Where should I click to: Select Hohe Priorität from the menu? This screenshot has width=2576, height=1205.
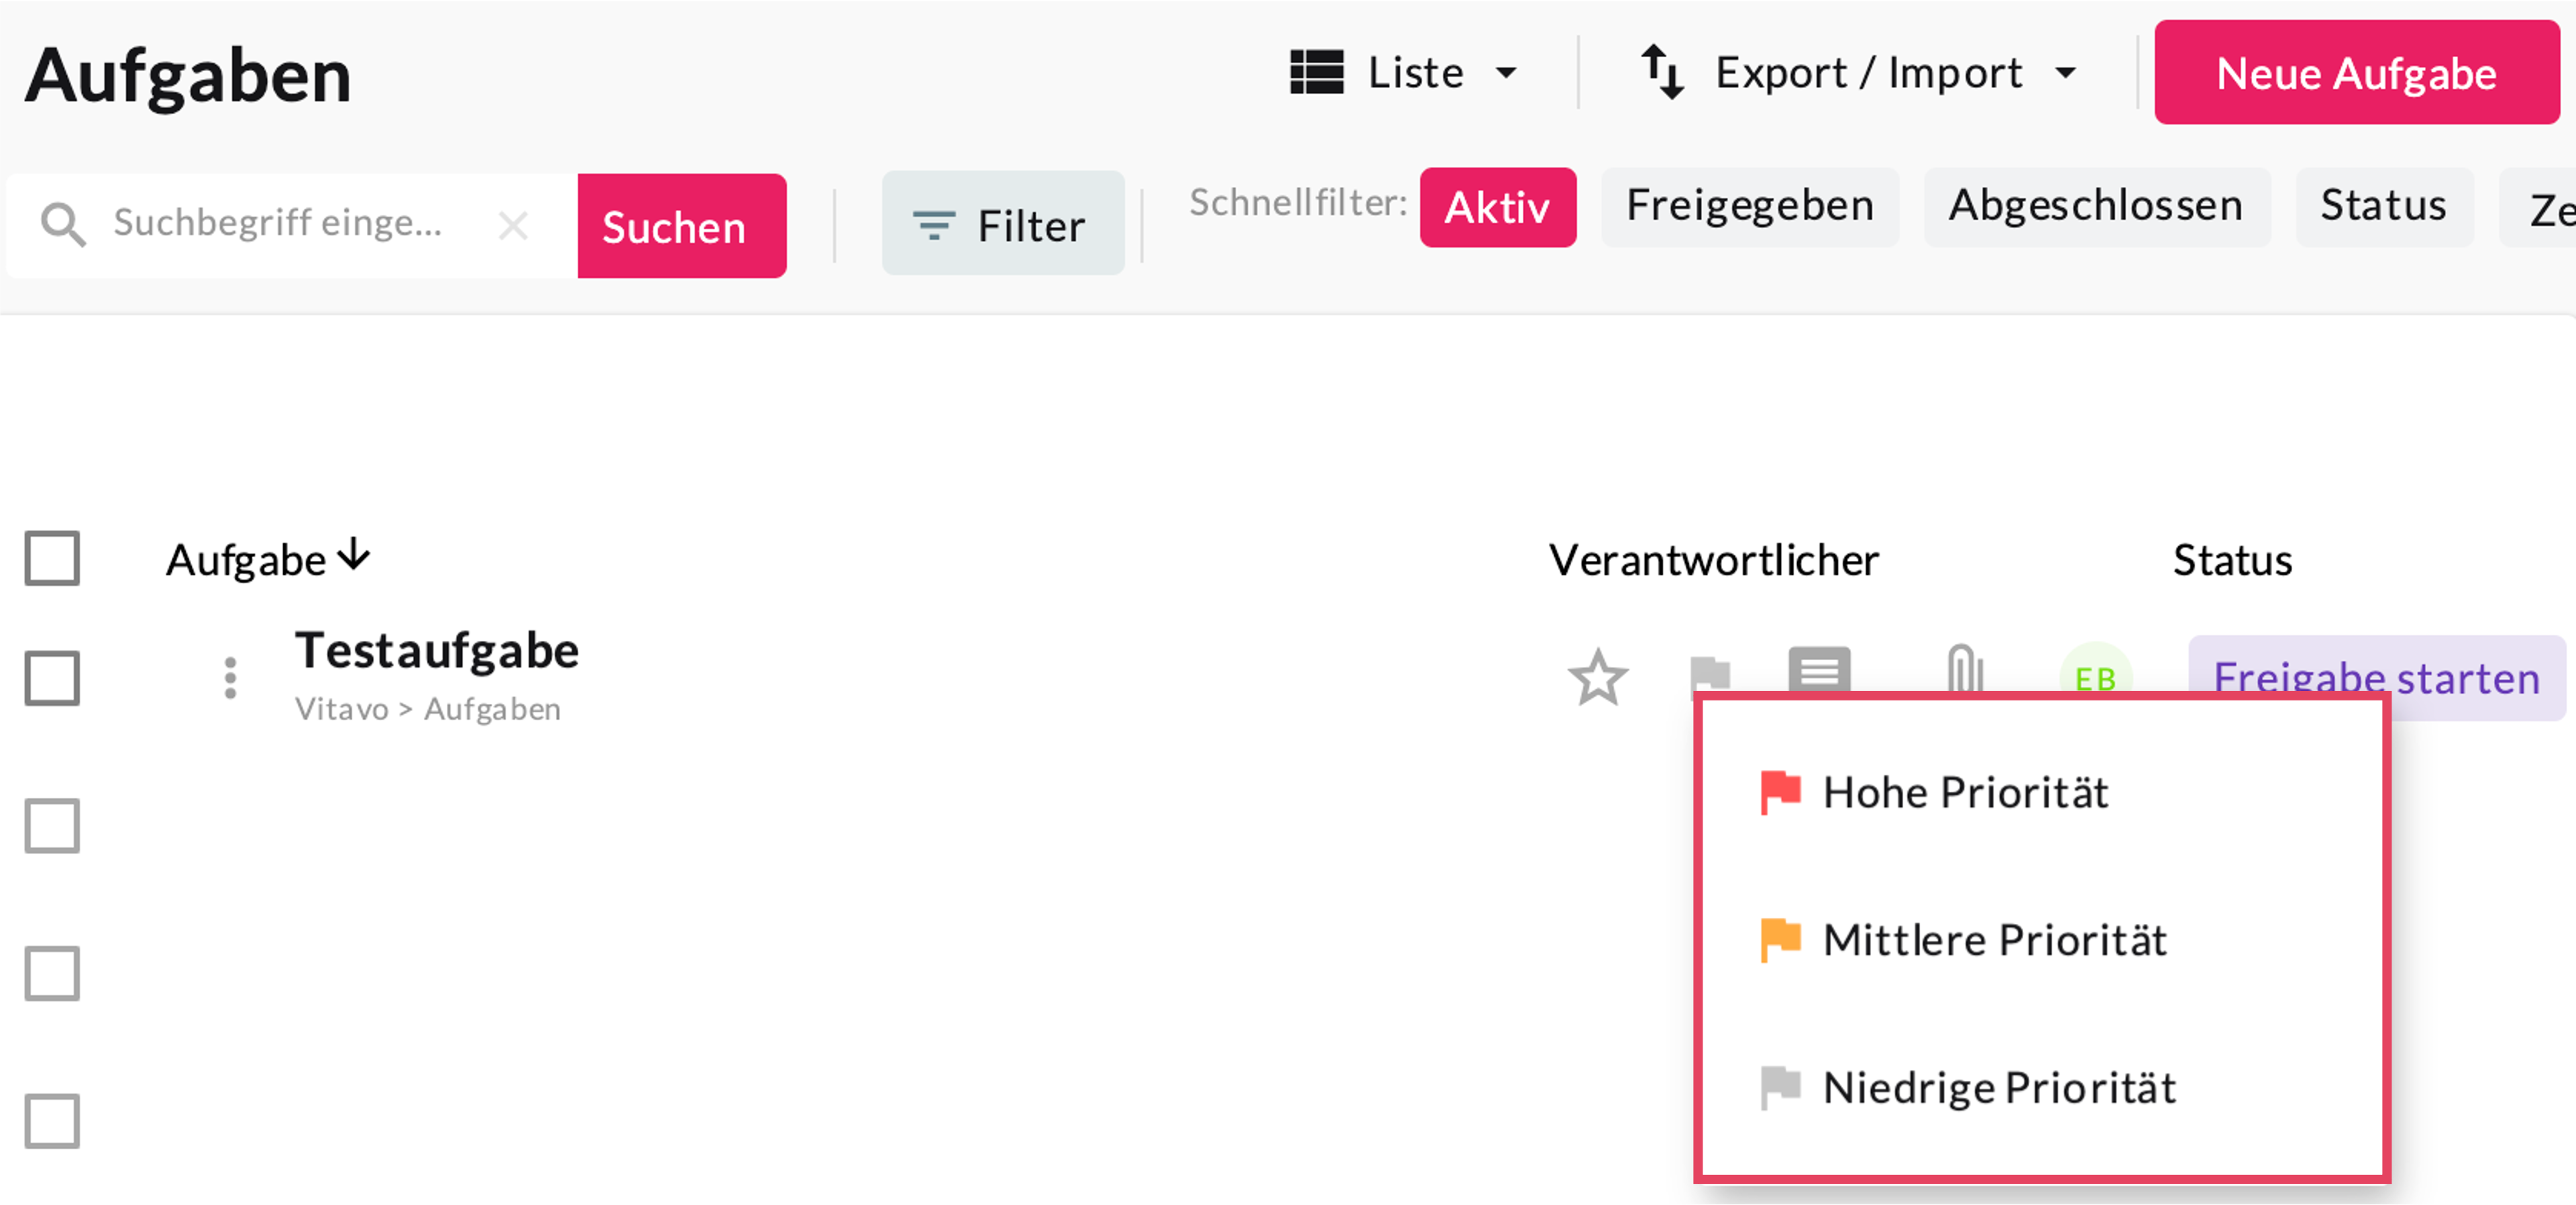click(x=1965, y=792)
